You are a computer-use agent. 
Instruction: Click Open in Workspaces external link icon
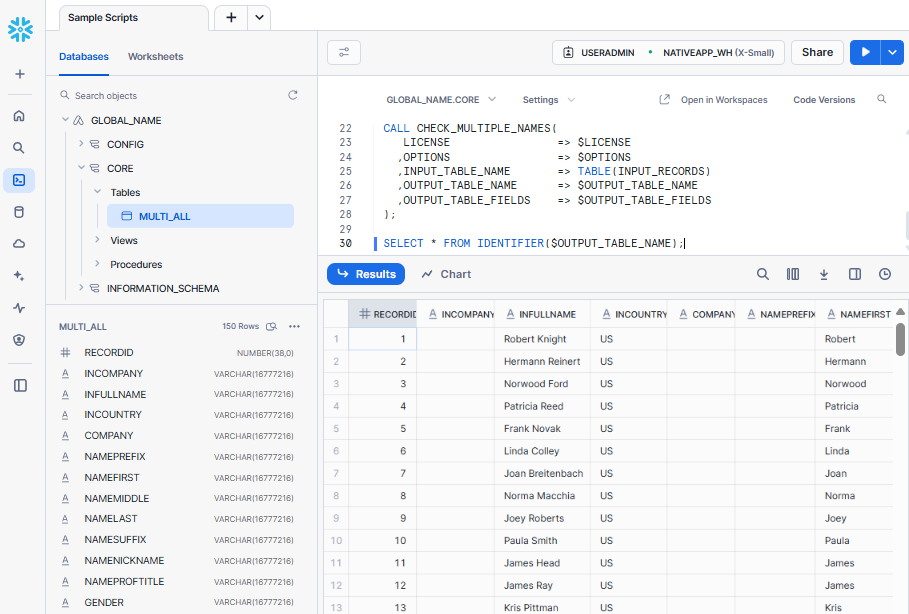tap(665, 100)
